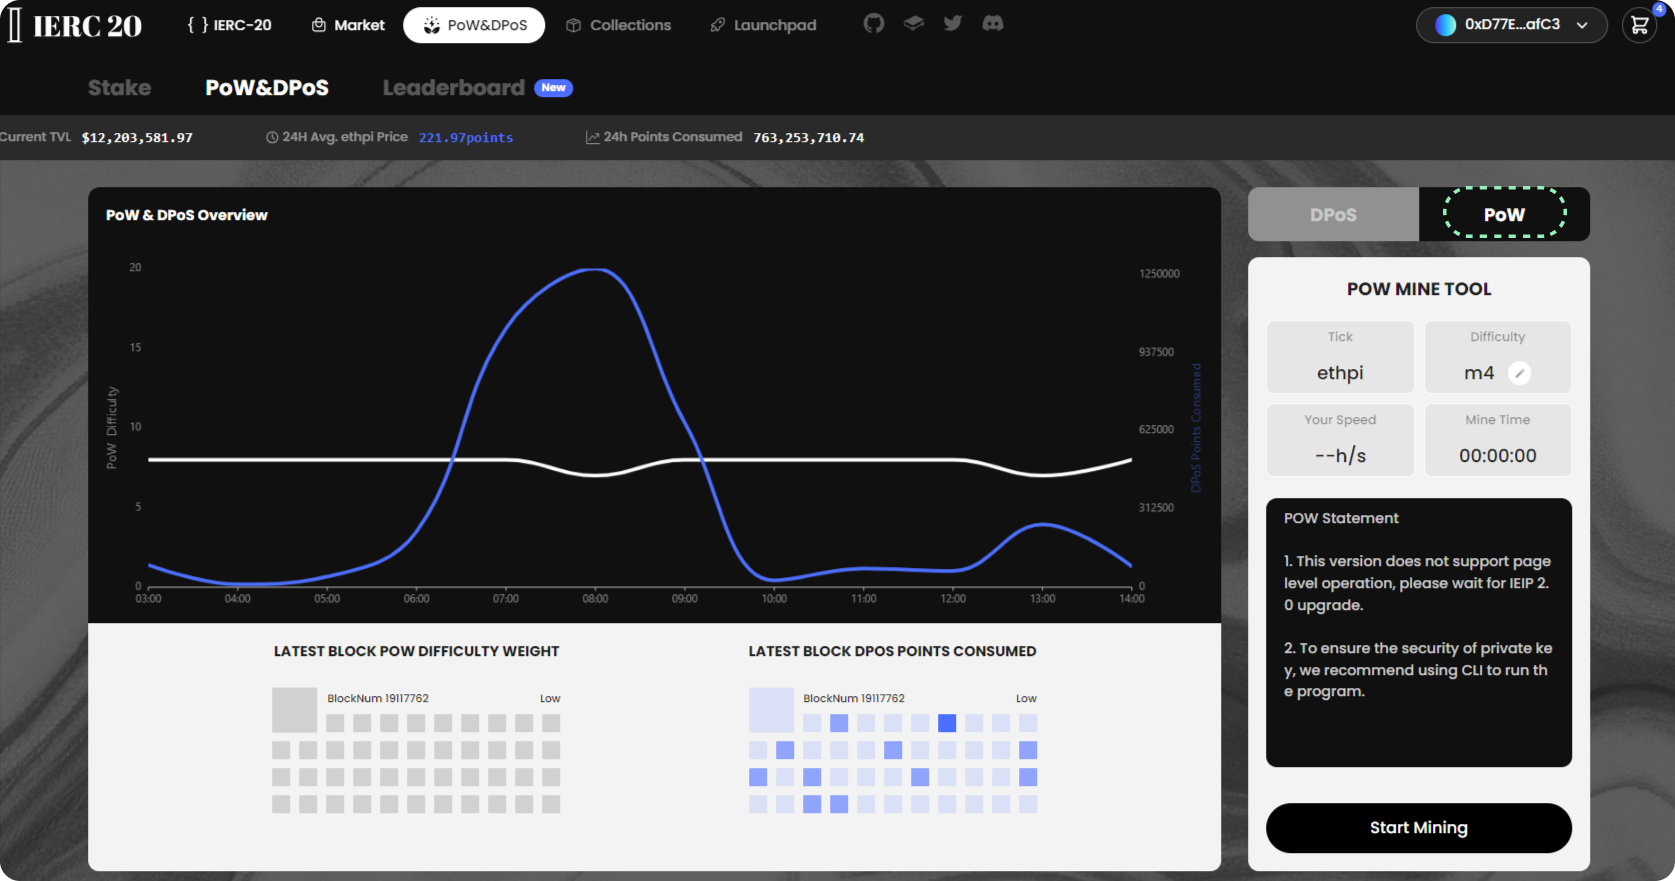Open the Stake tab
This screenshot has width=1675, height=881.
pos(119,88)
